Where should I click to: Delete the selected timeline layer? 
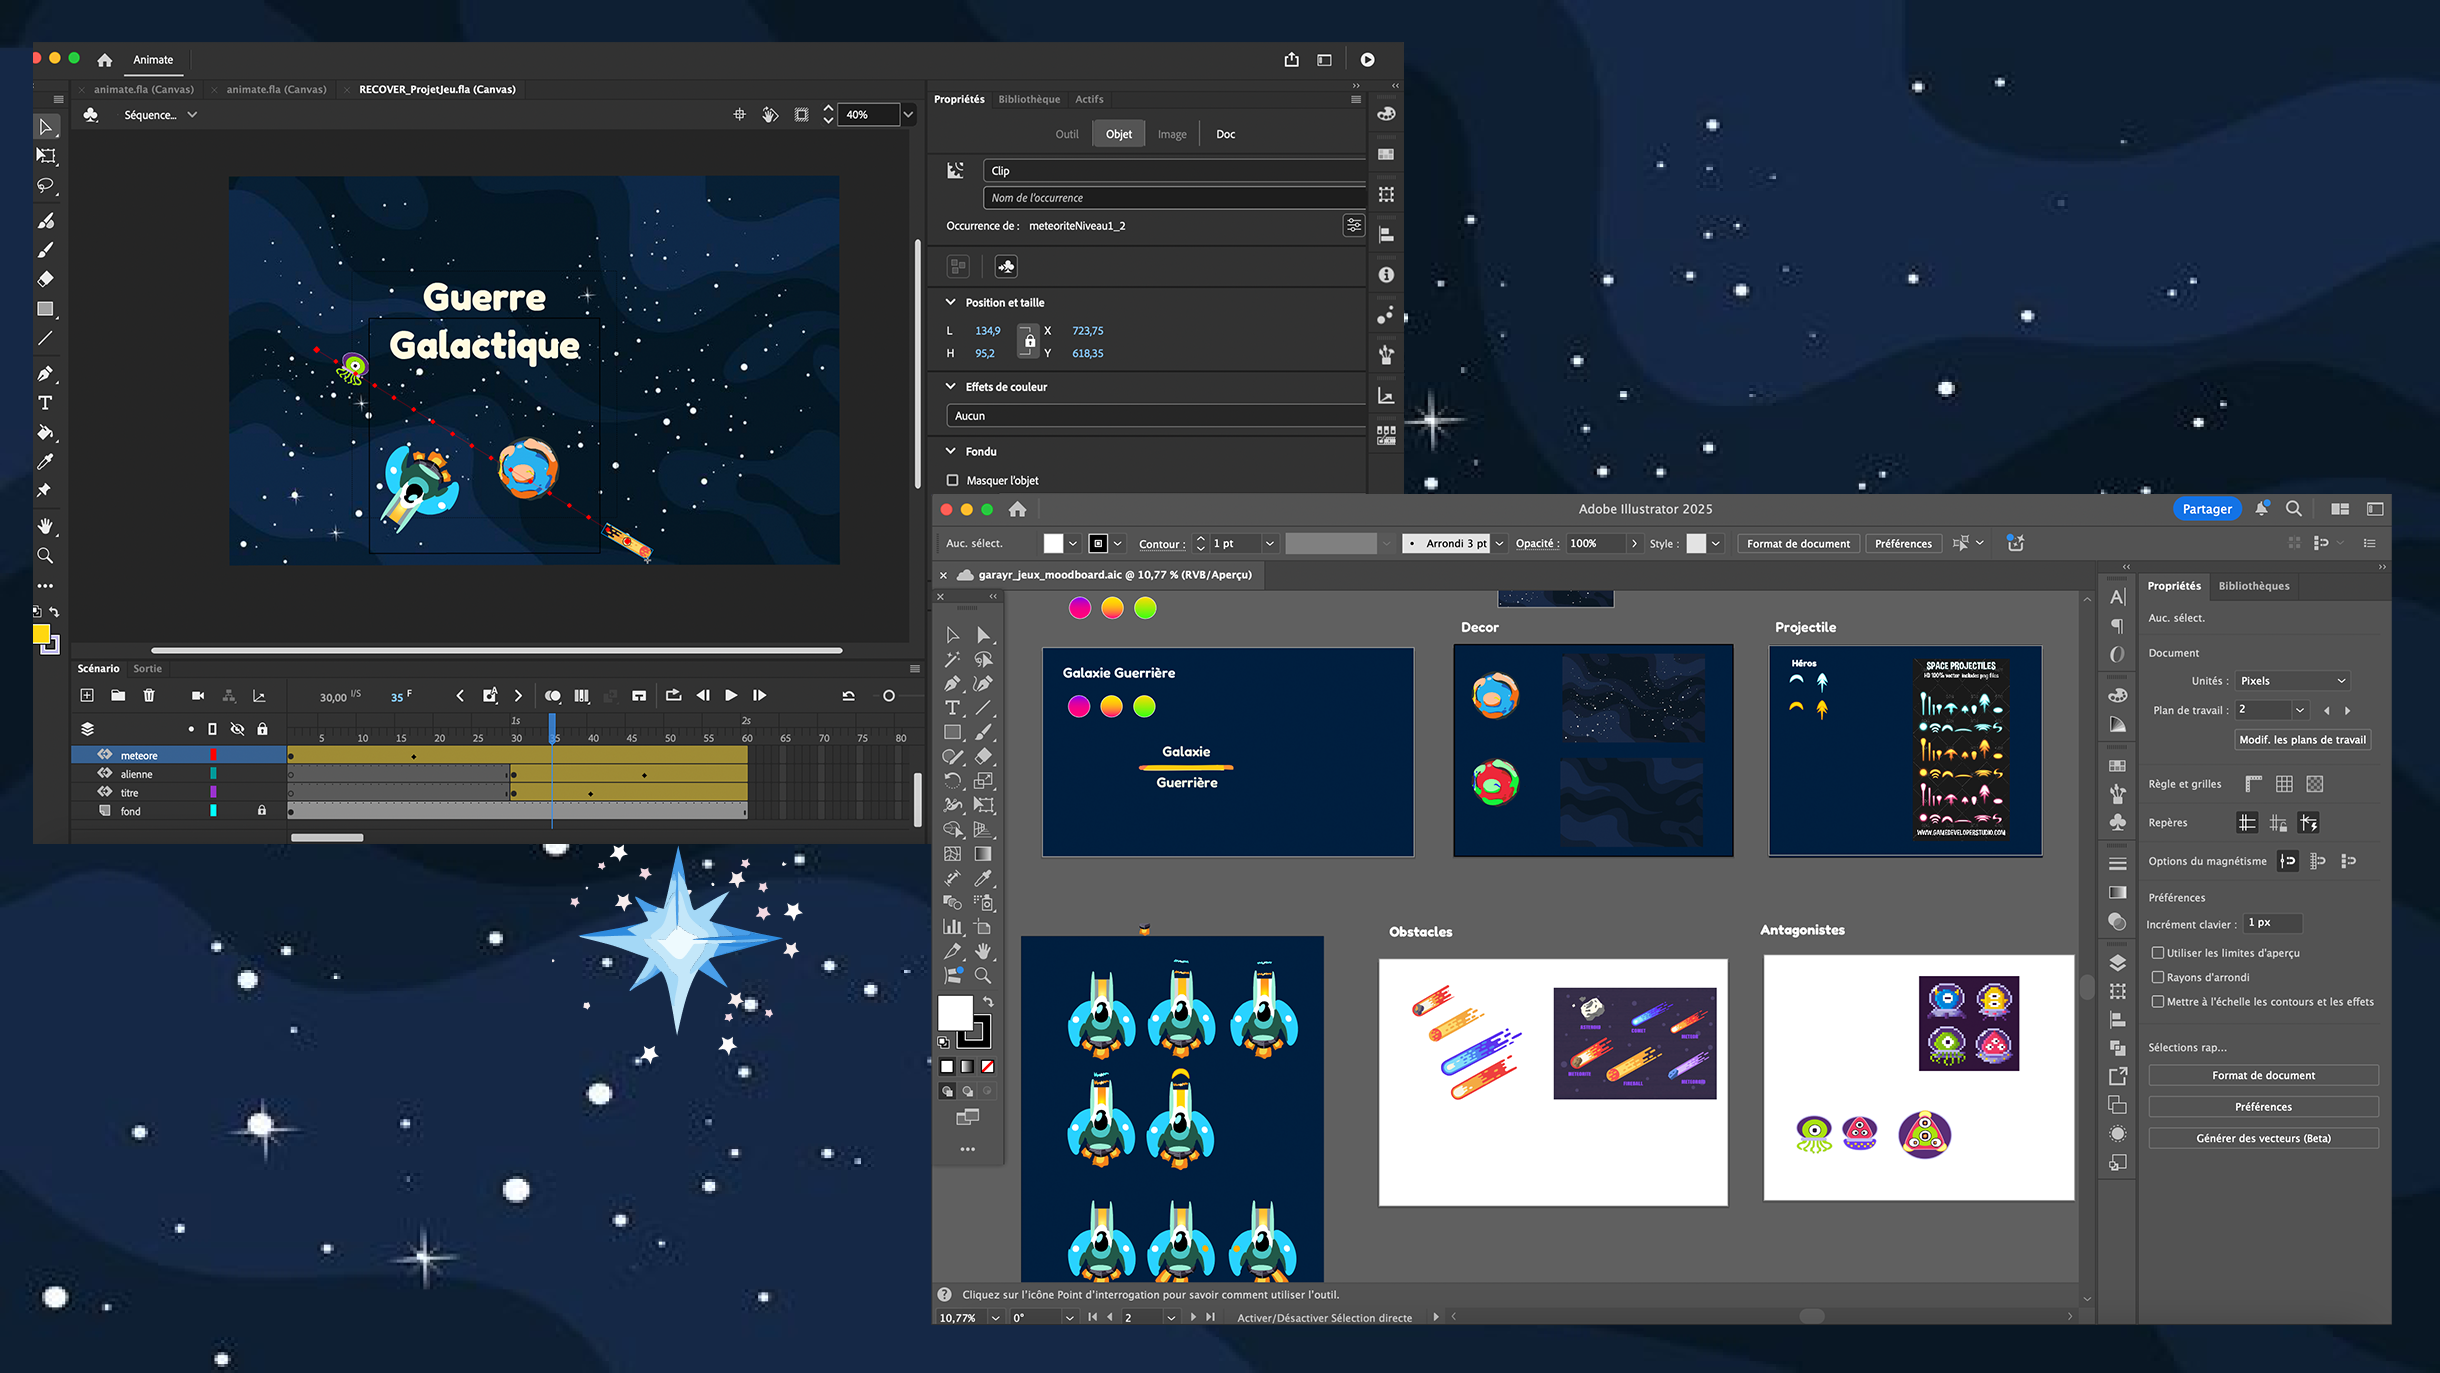149,696
